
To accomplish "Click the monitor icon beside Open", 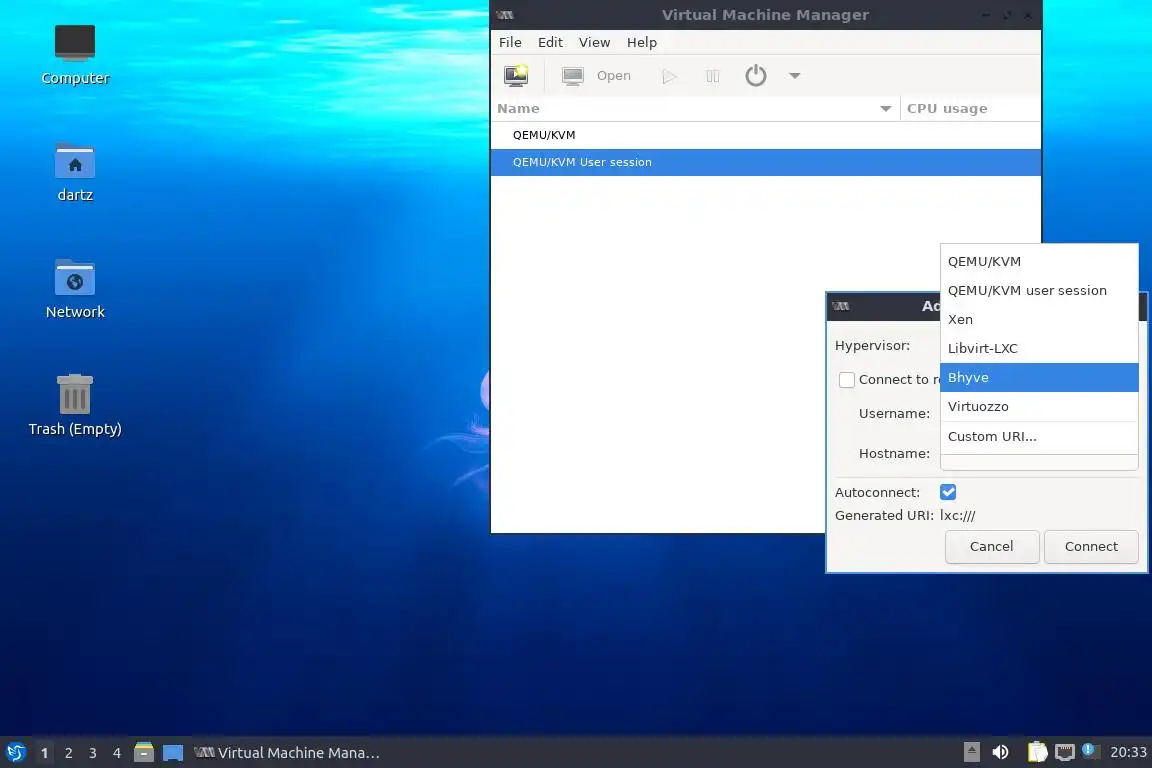I will (572, 76).
